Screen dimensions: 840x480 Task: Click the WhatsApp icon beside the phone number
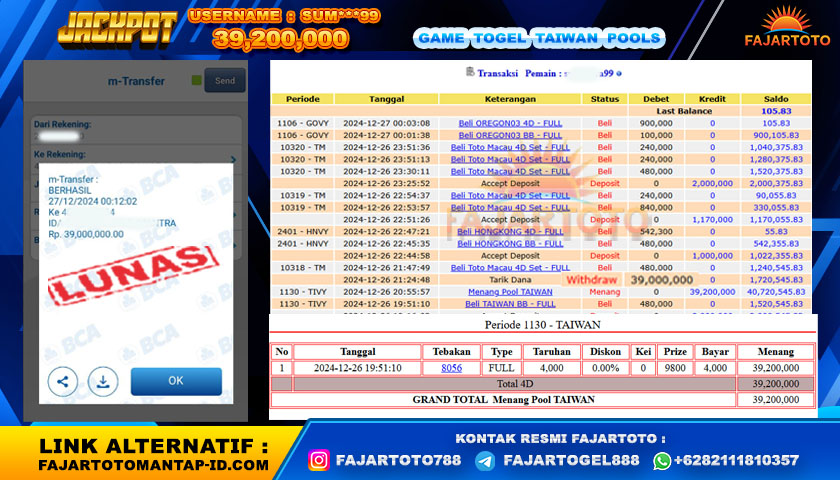coord(662,461)
